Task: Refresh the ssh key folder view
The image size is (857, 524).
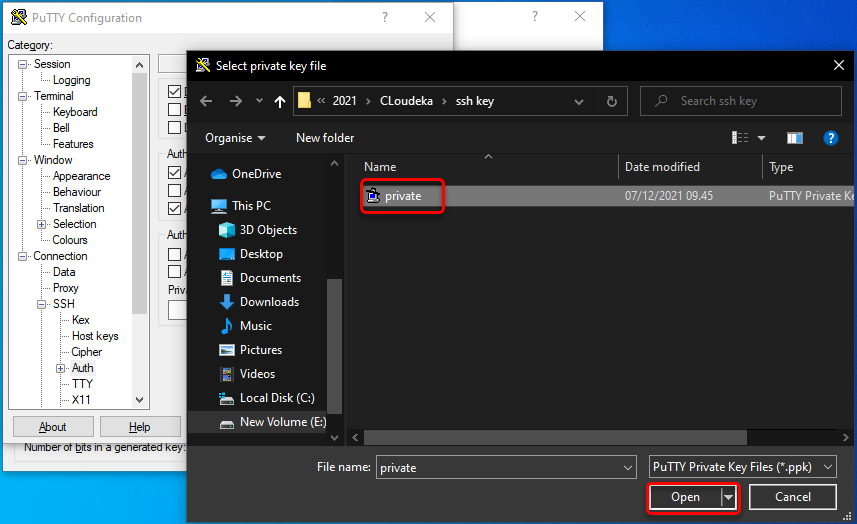Action: coord(612,101)
